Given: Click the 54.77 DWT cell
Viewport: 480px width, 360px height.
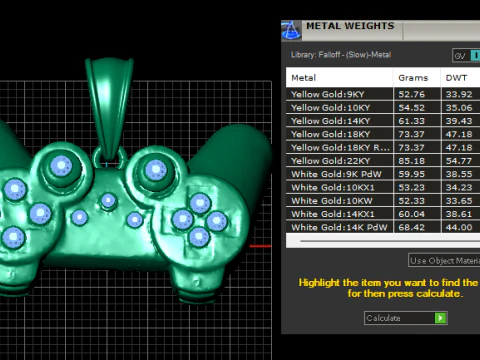Looking at the screenshot, I should tap(461, 161).
